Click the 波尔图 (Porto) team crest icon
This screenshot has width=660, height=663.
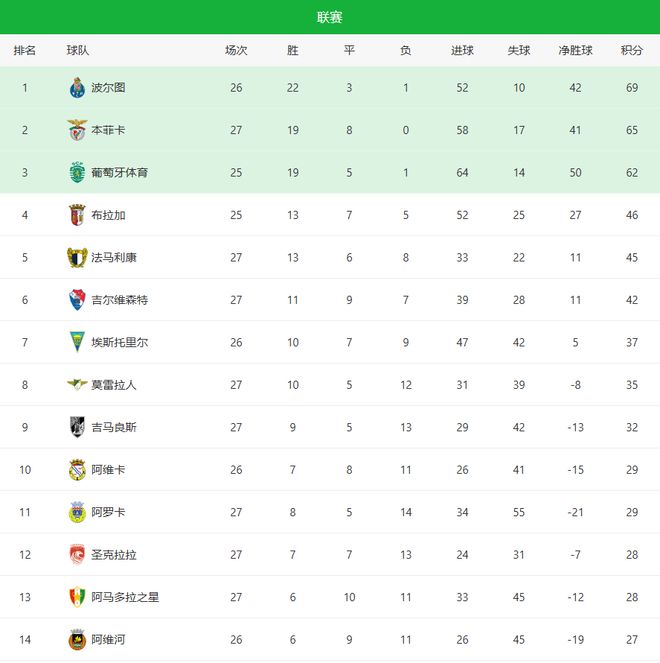(77, 88)
